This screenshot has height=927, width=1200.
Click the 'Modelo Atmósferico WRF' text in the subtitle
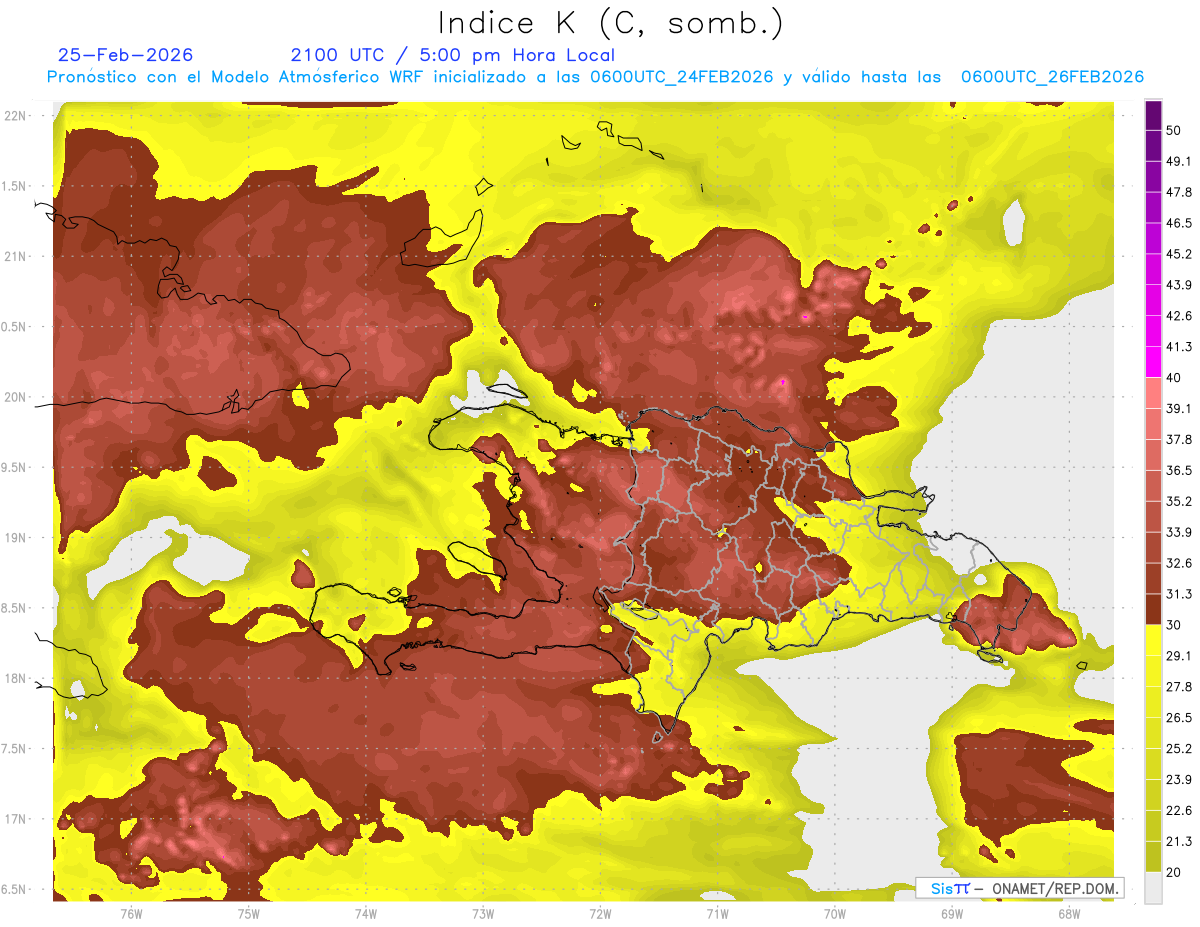coord(316,77)
